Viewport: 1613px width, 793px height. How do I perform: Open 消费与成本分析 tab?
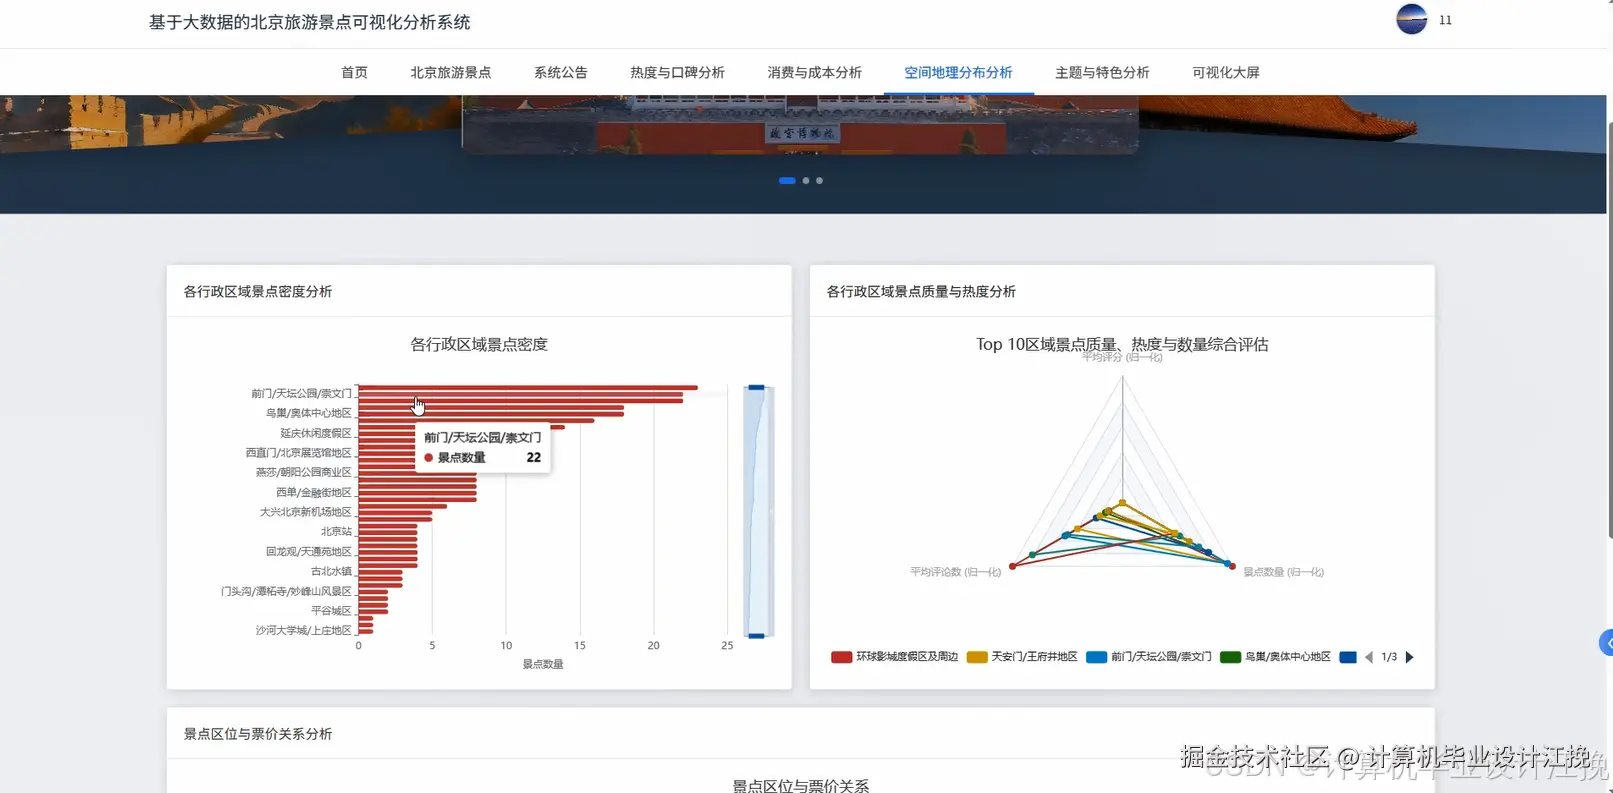[814, 72]
